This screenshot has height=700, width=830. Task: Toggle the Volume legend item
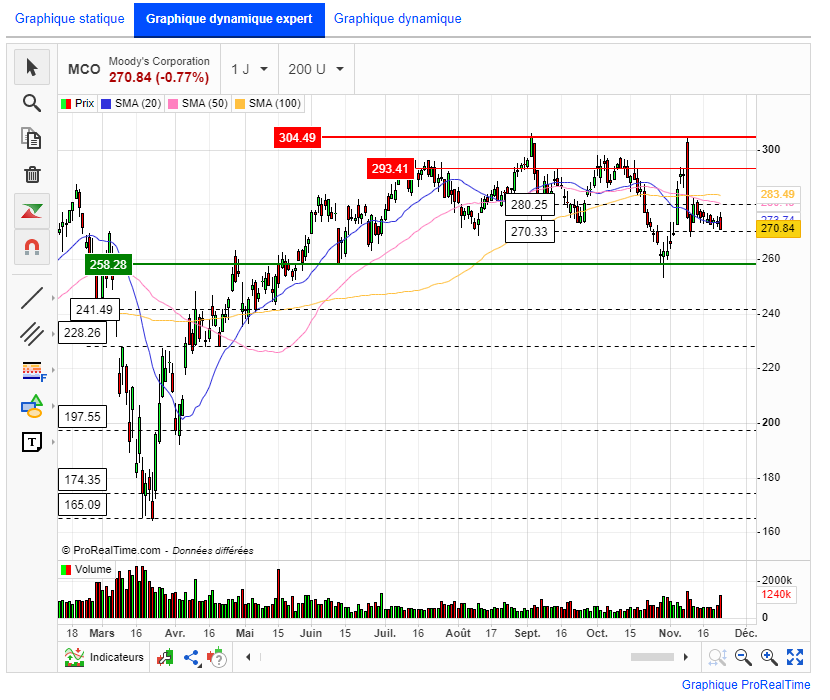pos(86,570)
